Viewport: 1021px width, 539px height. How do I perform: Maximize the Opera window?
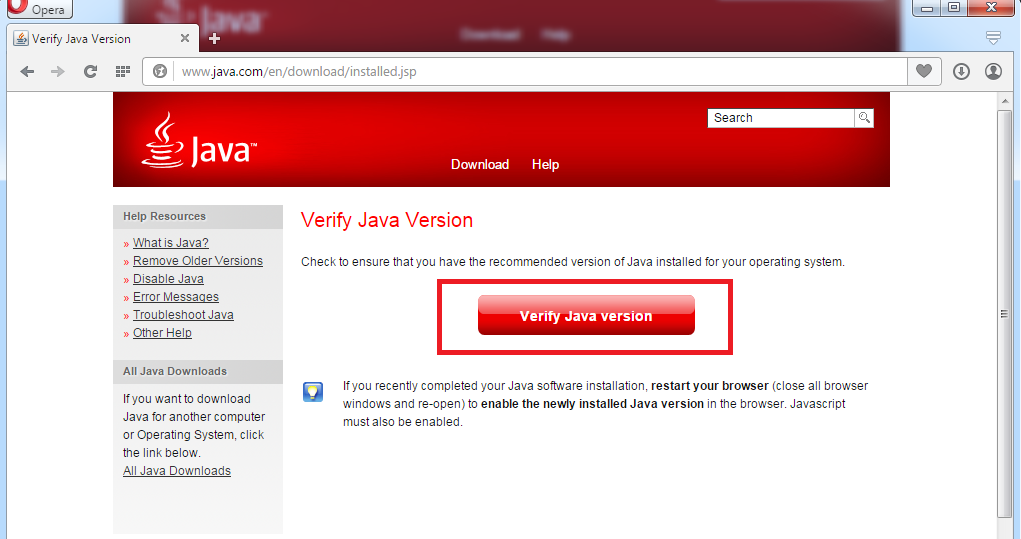[x=954, y=8]
